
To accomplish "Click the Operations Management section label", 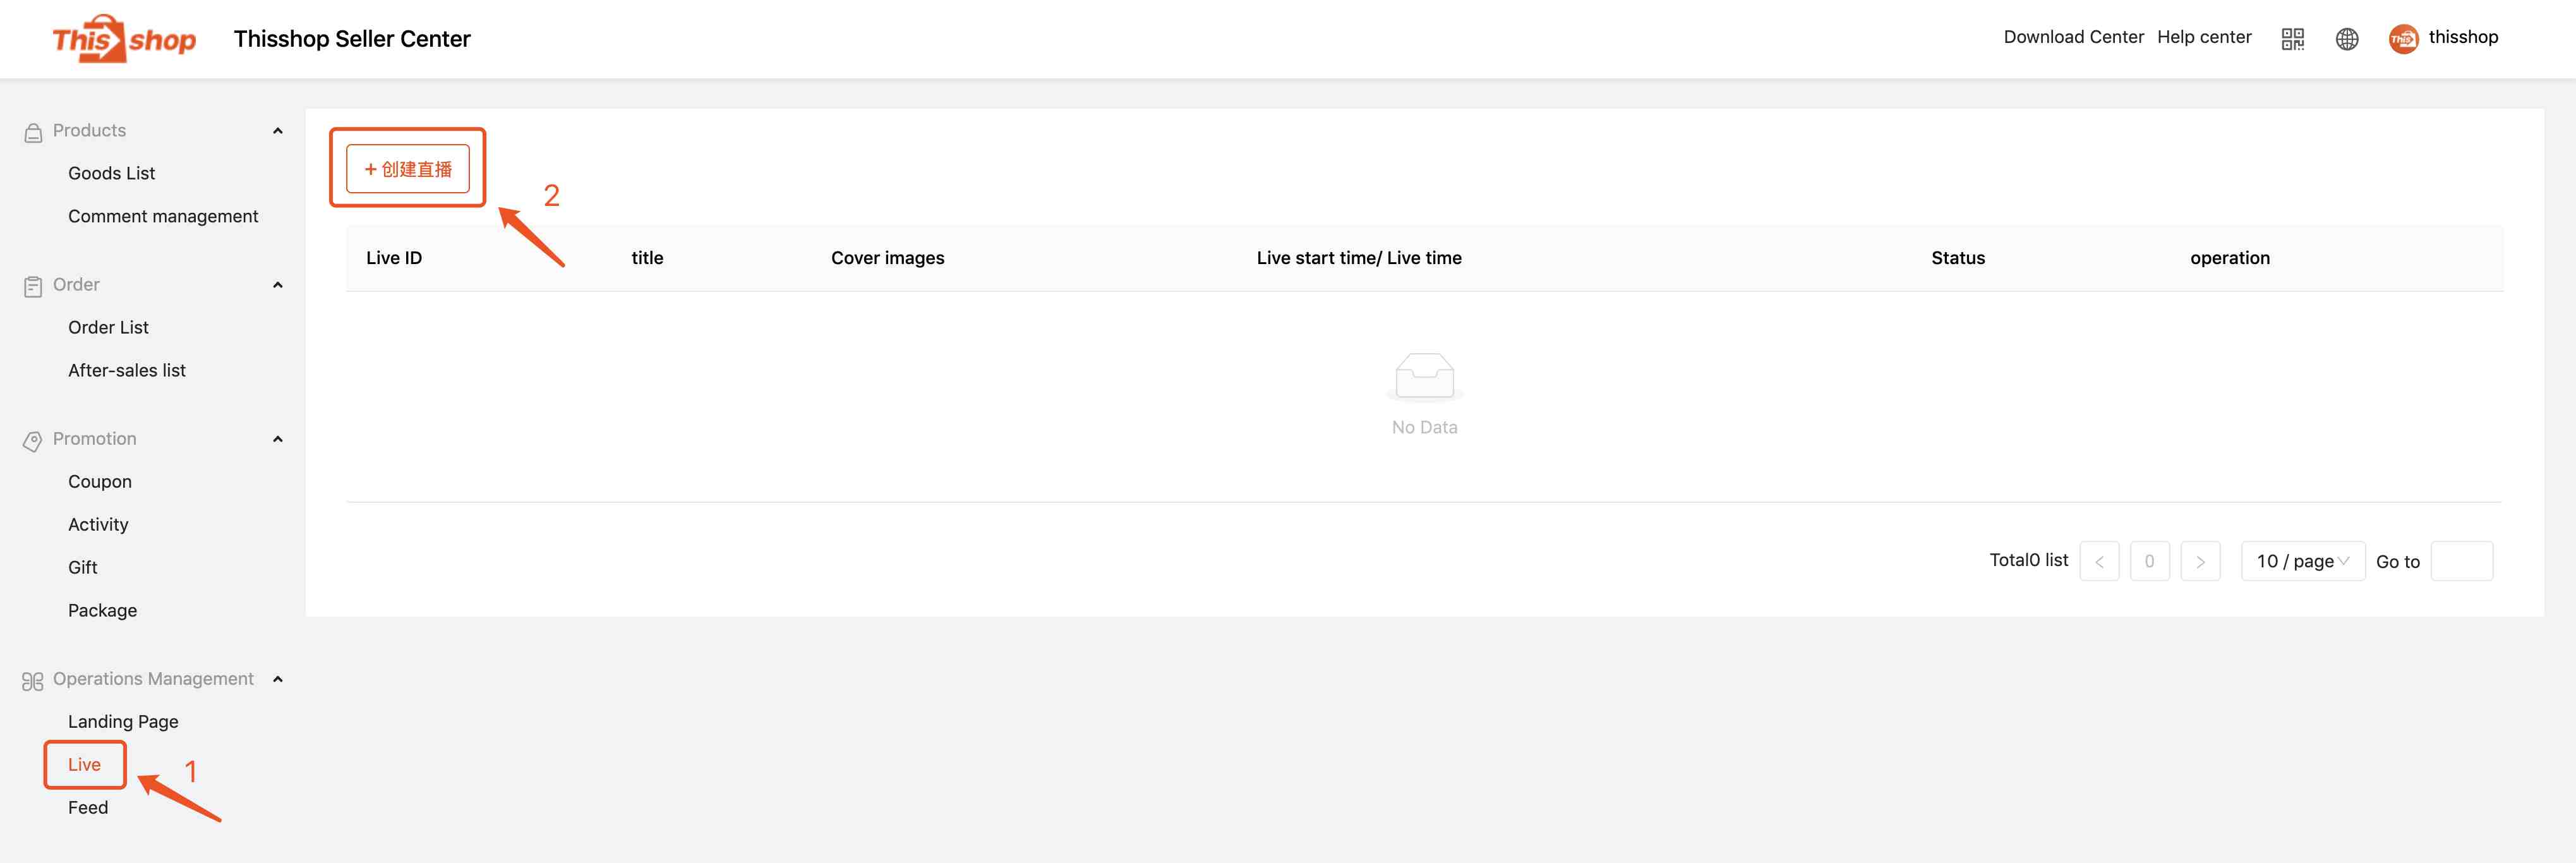I will (x=153, y=679).
